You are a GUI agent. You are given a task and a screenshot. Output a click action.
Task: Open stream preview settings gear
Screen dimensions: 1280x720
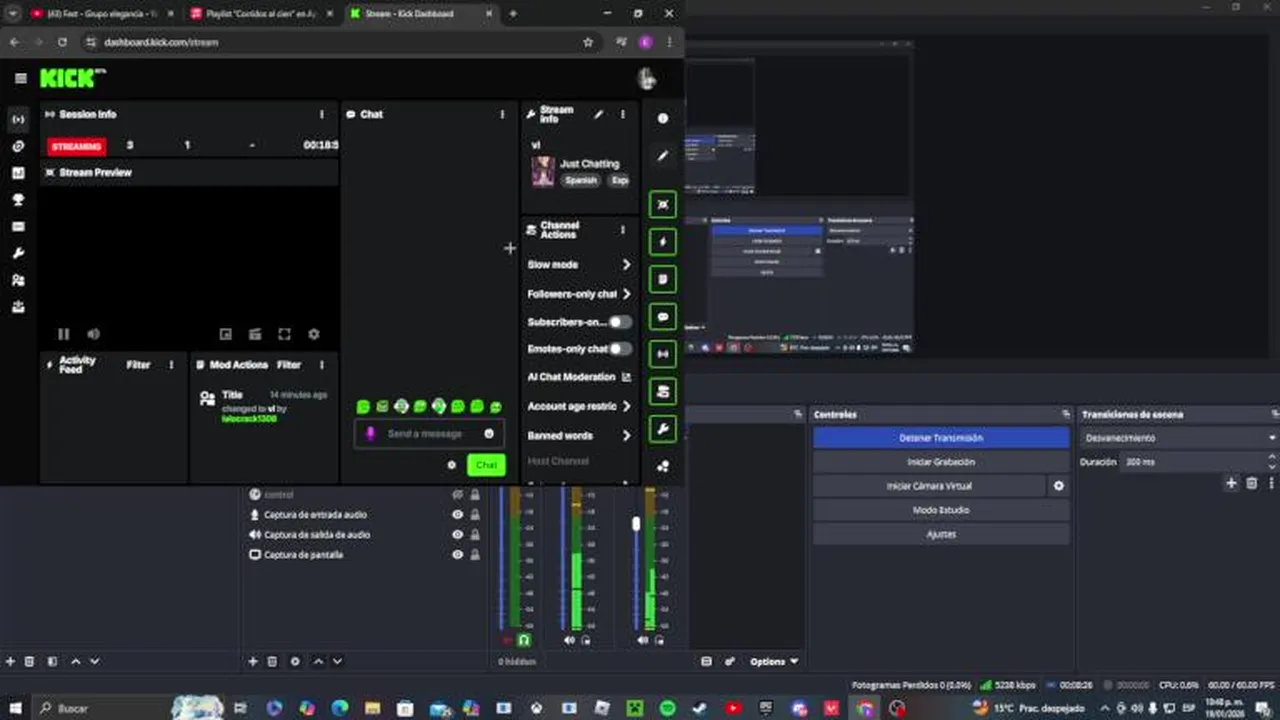313,334
